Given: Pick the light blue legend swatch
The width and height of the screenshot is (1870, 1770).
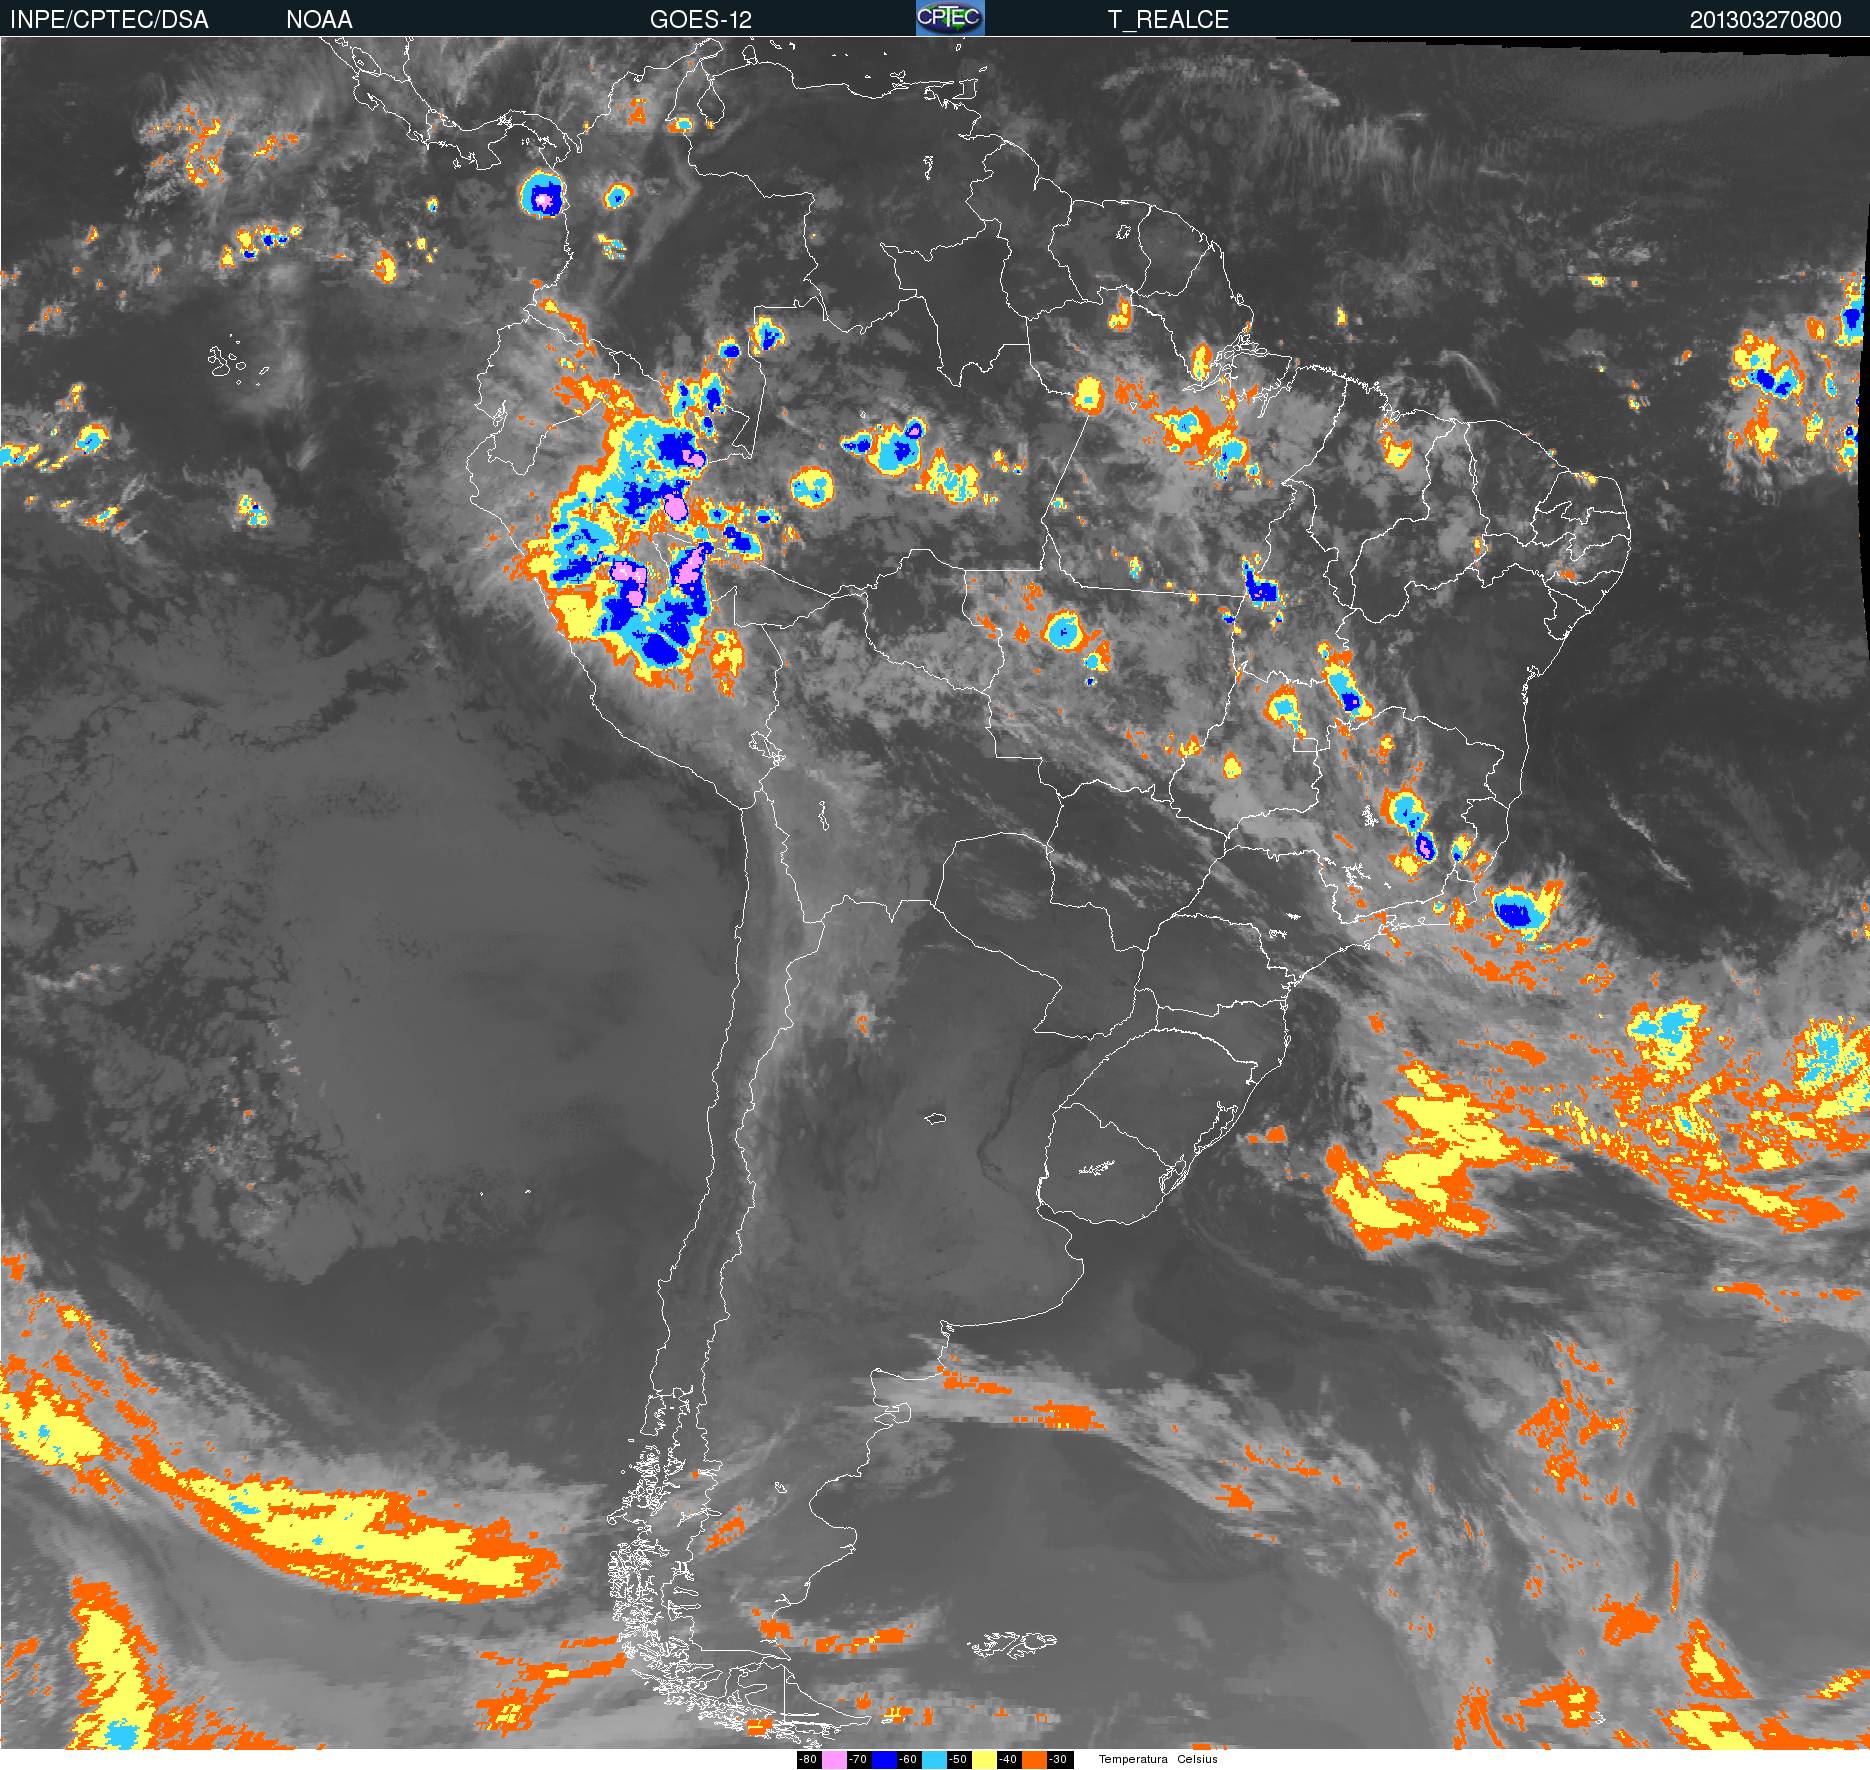Looking at the screenshot, I should coord(934,1759).
